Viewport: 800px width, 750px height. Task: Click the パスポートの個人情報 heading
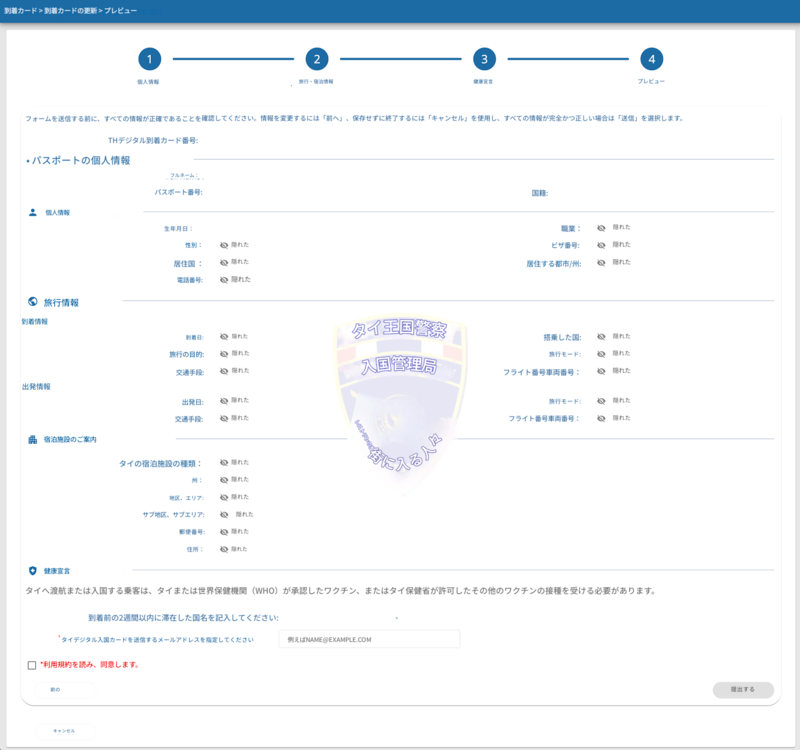point(81,160)
